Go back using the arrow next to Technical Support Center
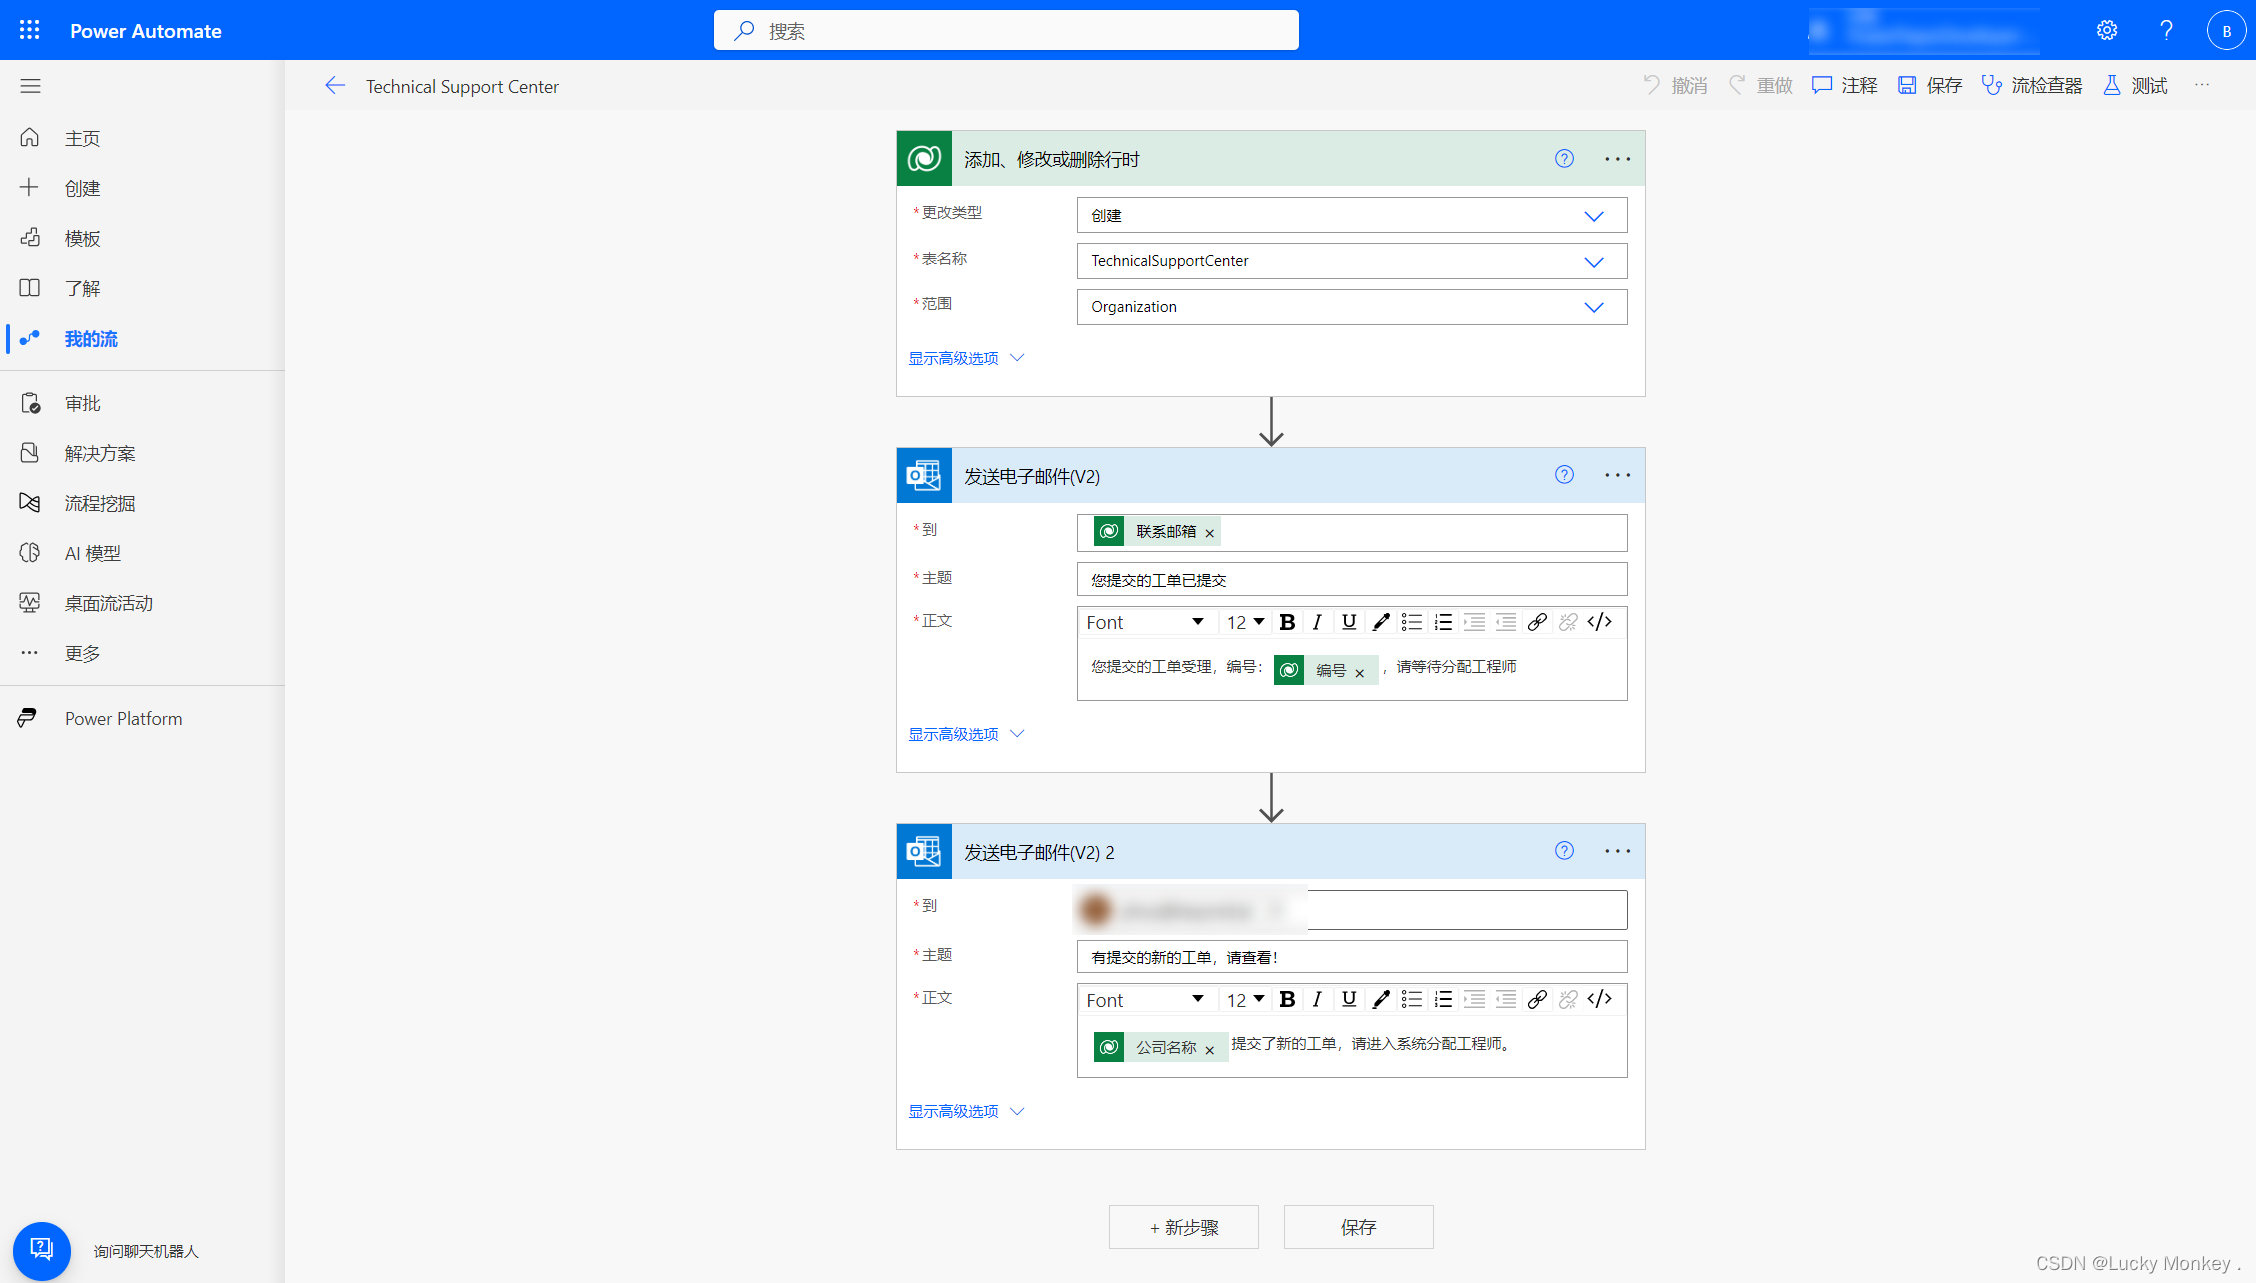This screenshot has width=2256, height=1283. pos(335,86)
